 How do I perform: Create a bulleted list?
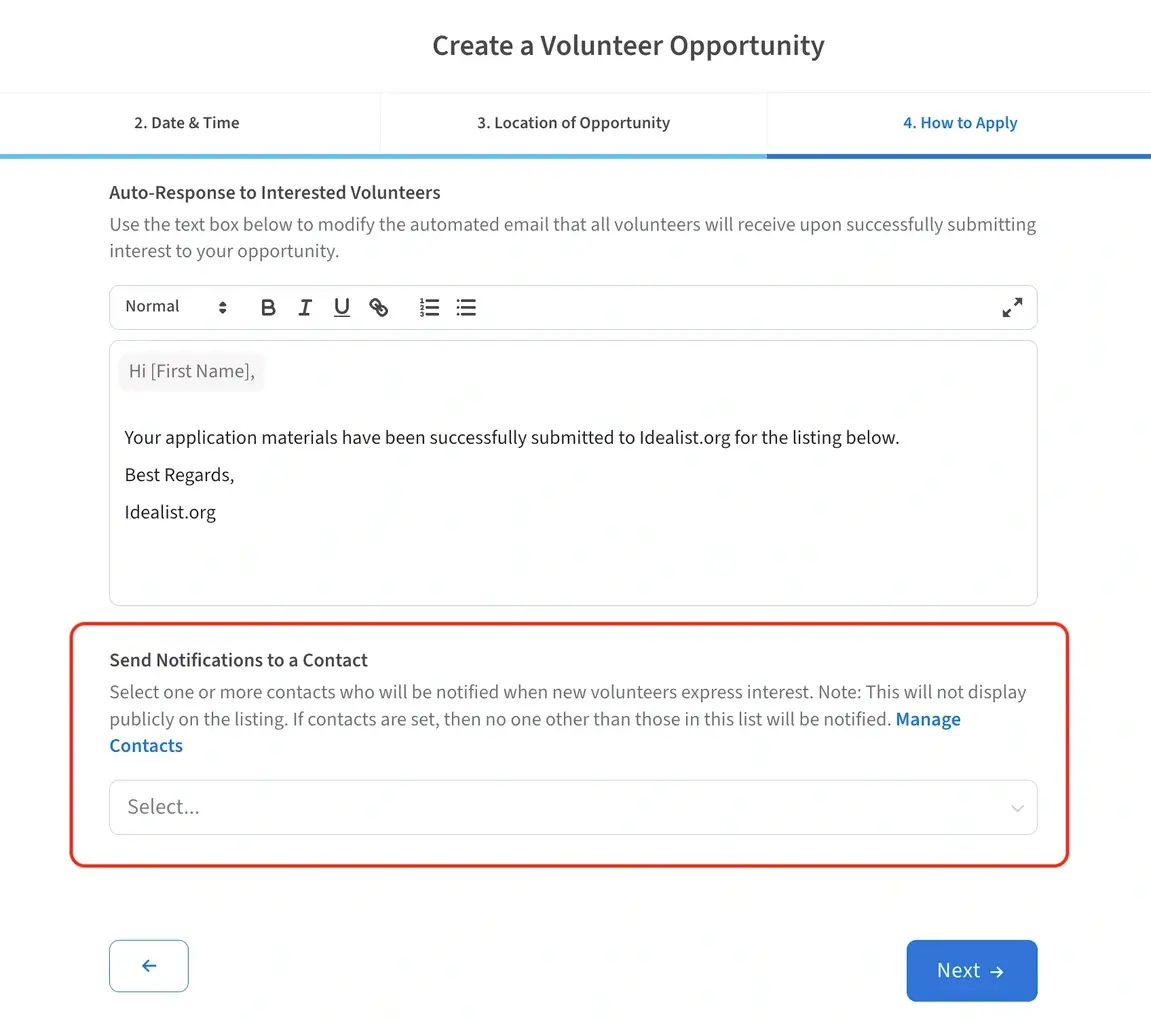click(x=466, y=307)
